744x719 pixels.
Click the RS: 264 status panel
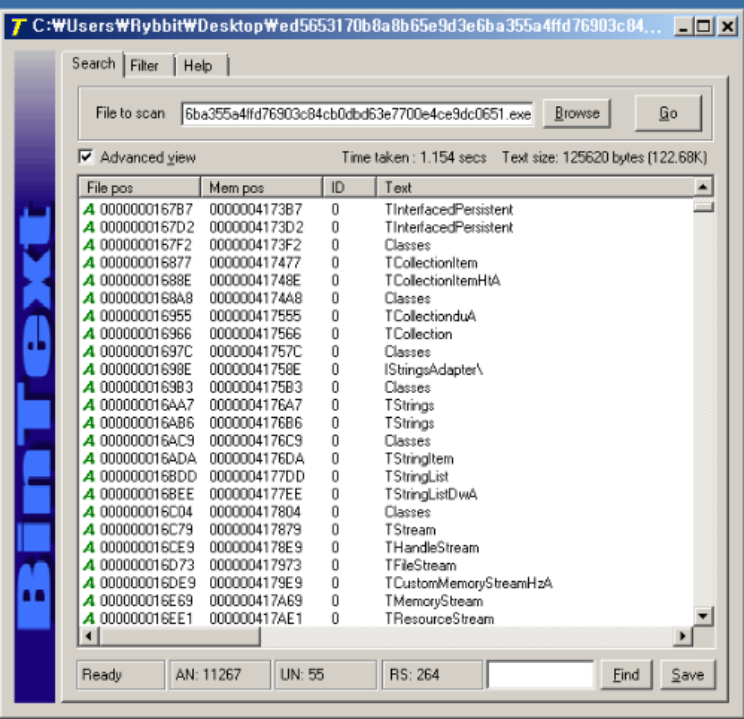pyautogui.click(x=432, y=674)
